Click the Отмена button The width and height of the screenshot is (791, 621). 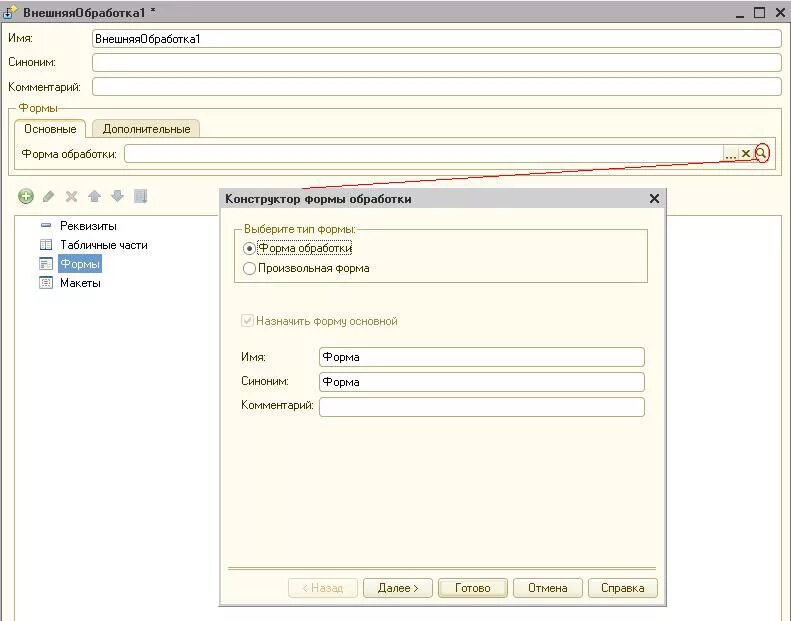pyautogui.click(x=548, y=588)
